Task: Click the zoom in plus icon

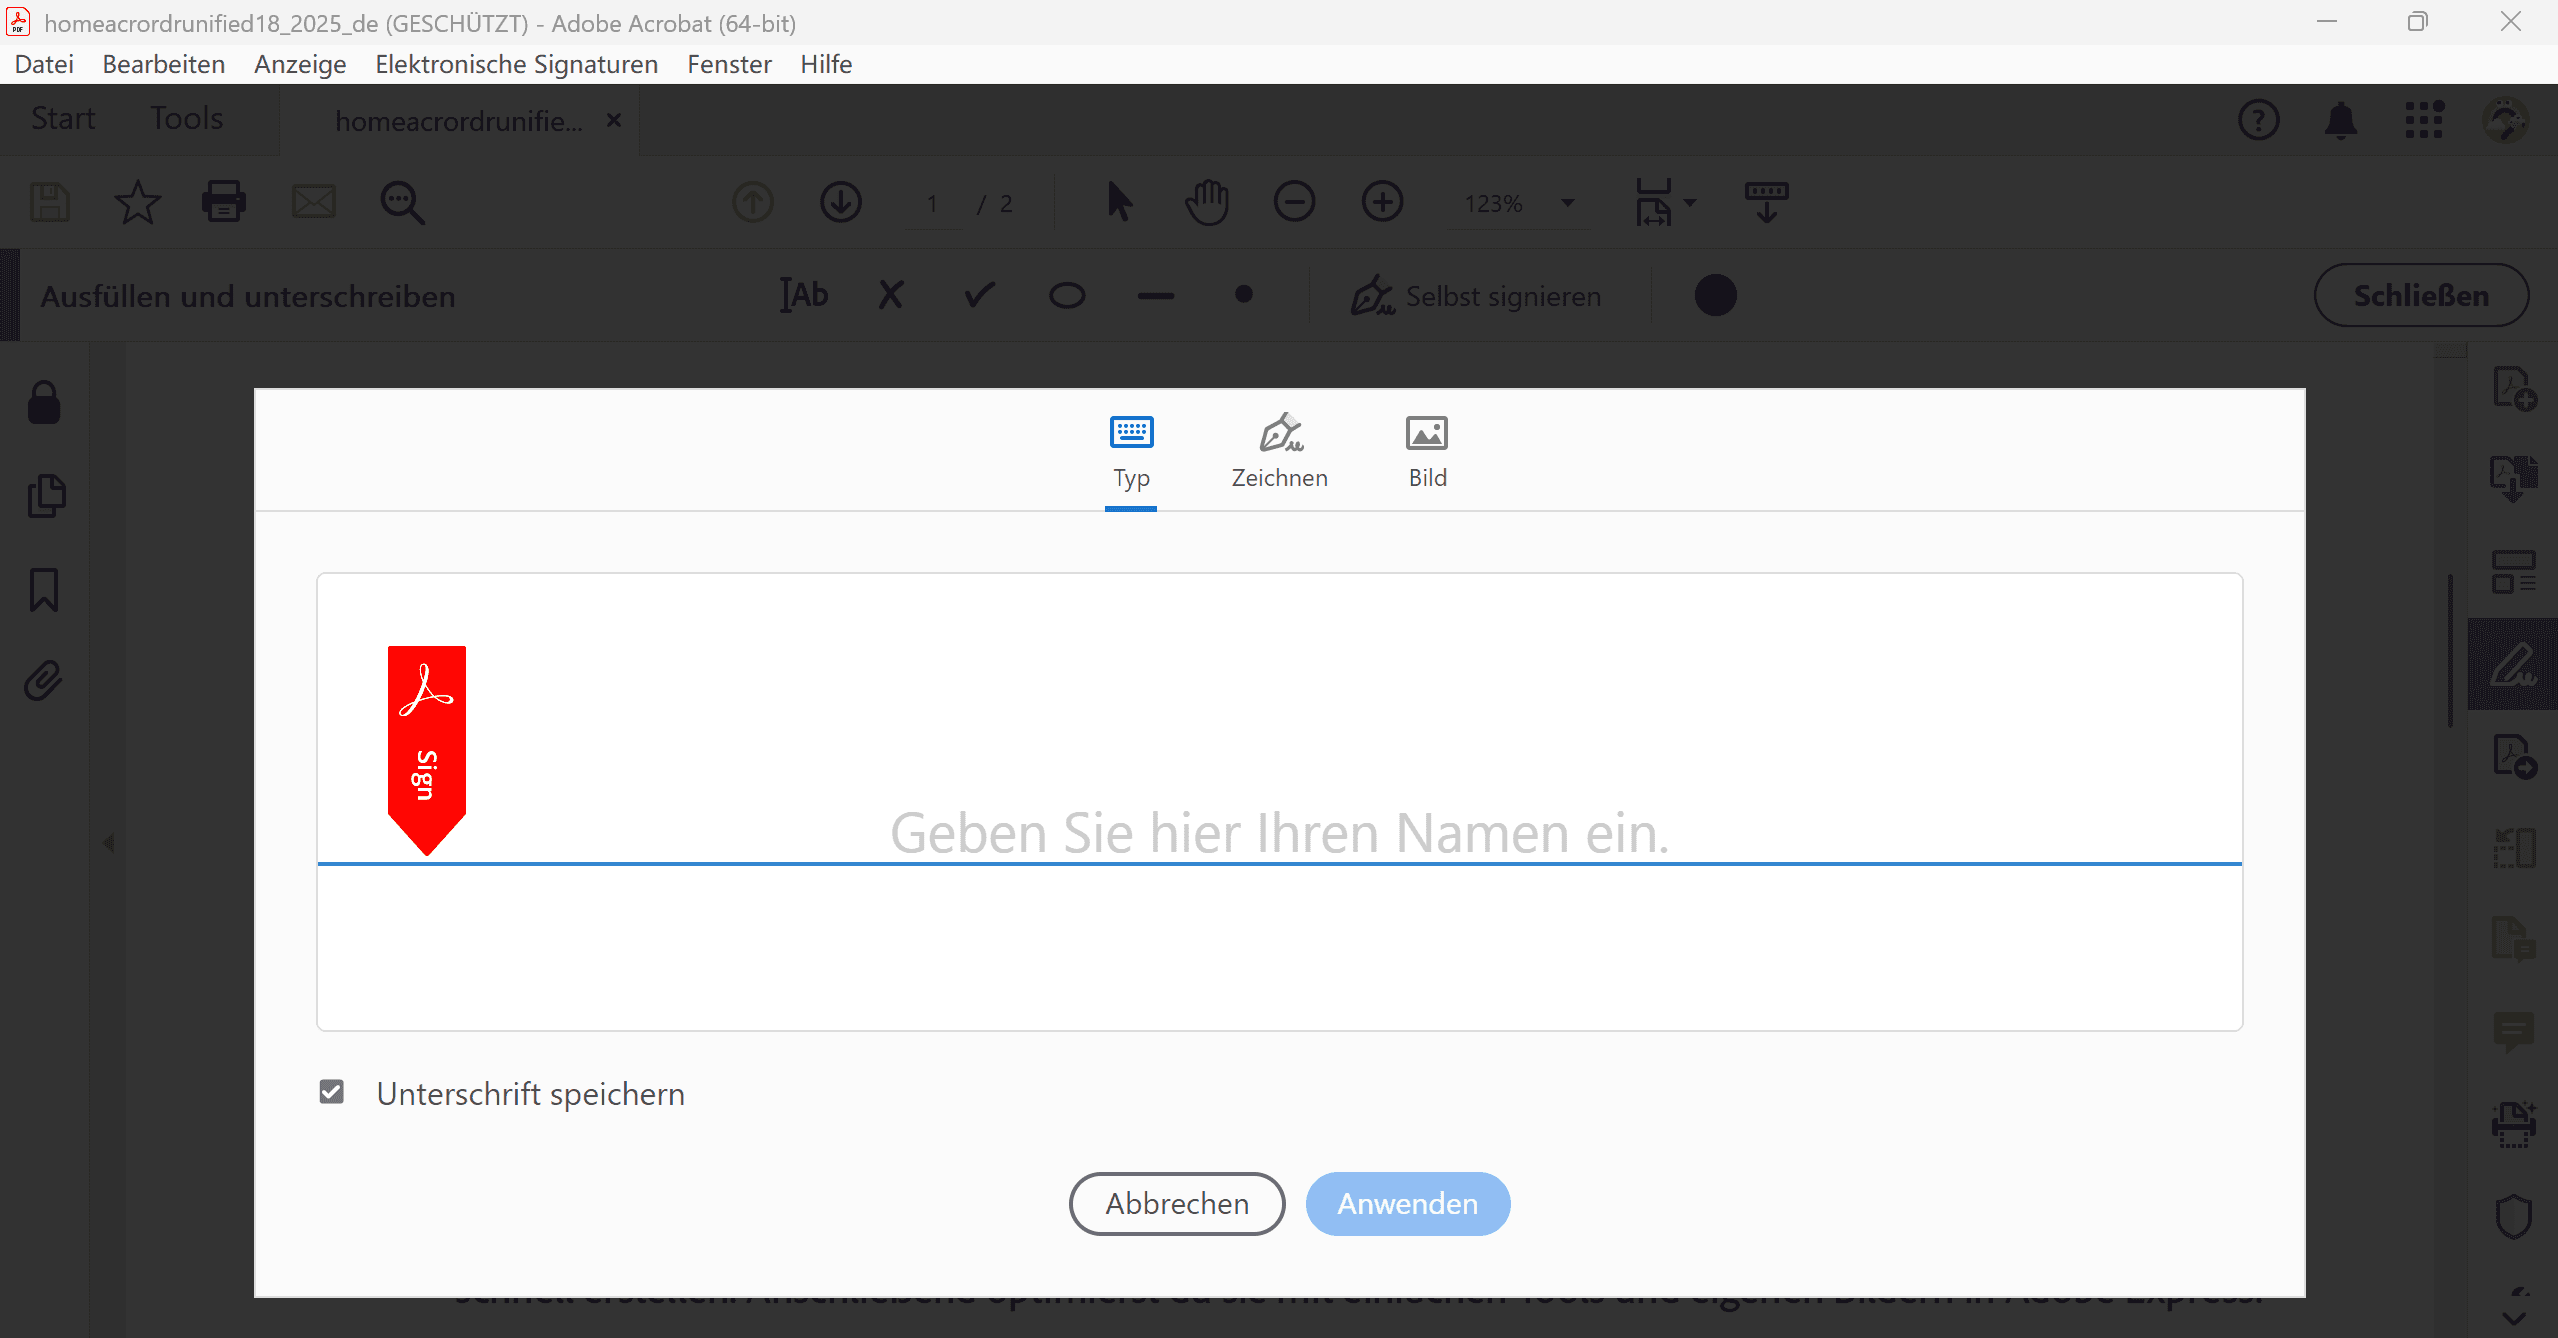Action: [1383, 203]
